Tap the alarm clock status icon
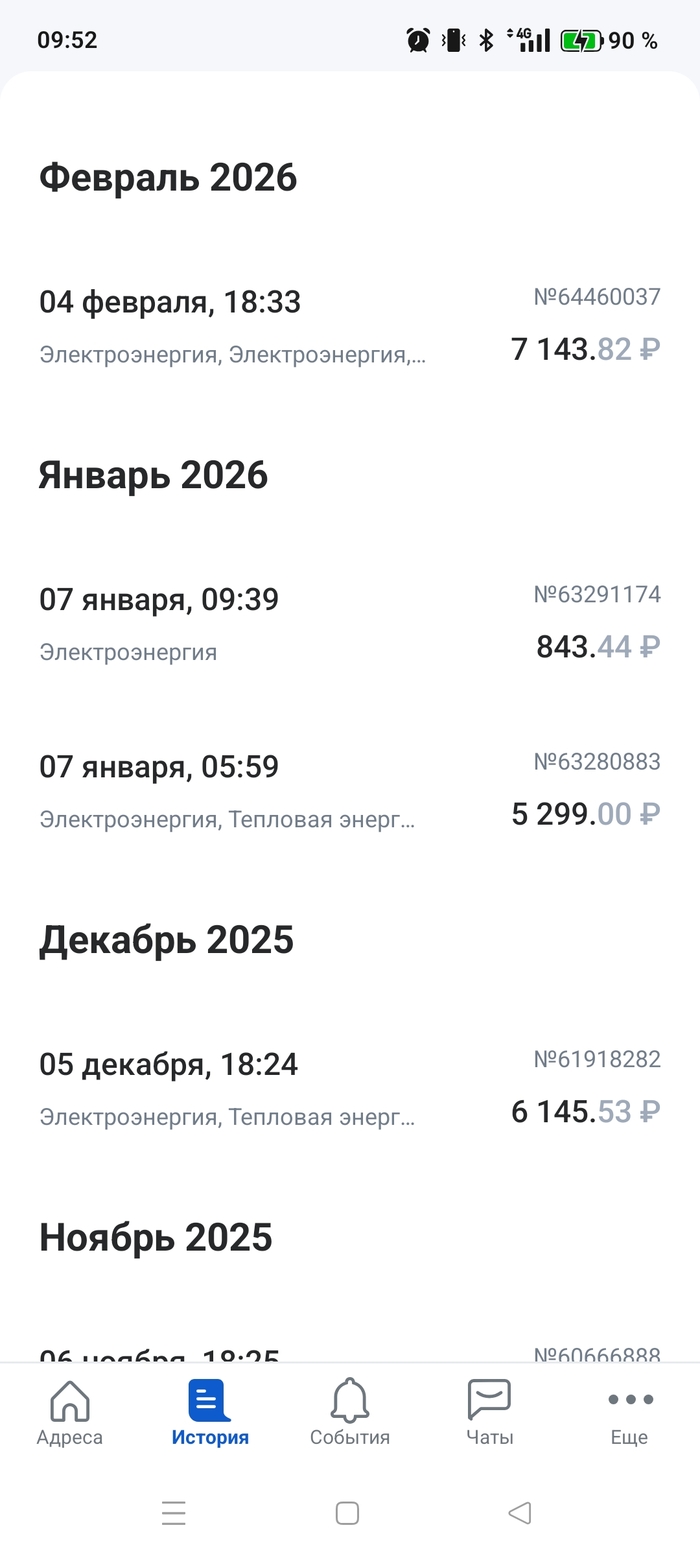 tap(418, 41)
